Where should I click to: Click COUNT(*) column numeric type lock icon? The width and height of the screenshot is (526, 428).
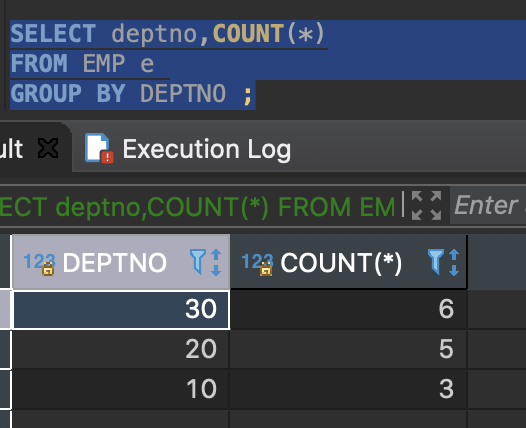pyautogui.click(x=258, y=264)
